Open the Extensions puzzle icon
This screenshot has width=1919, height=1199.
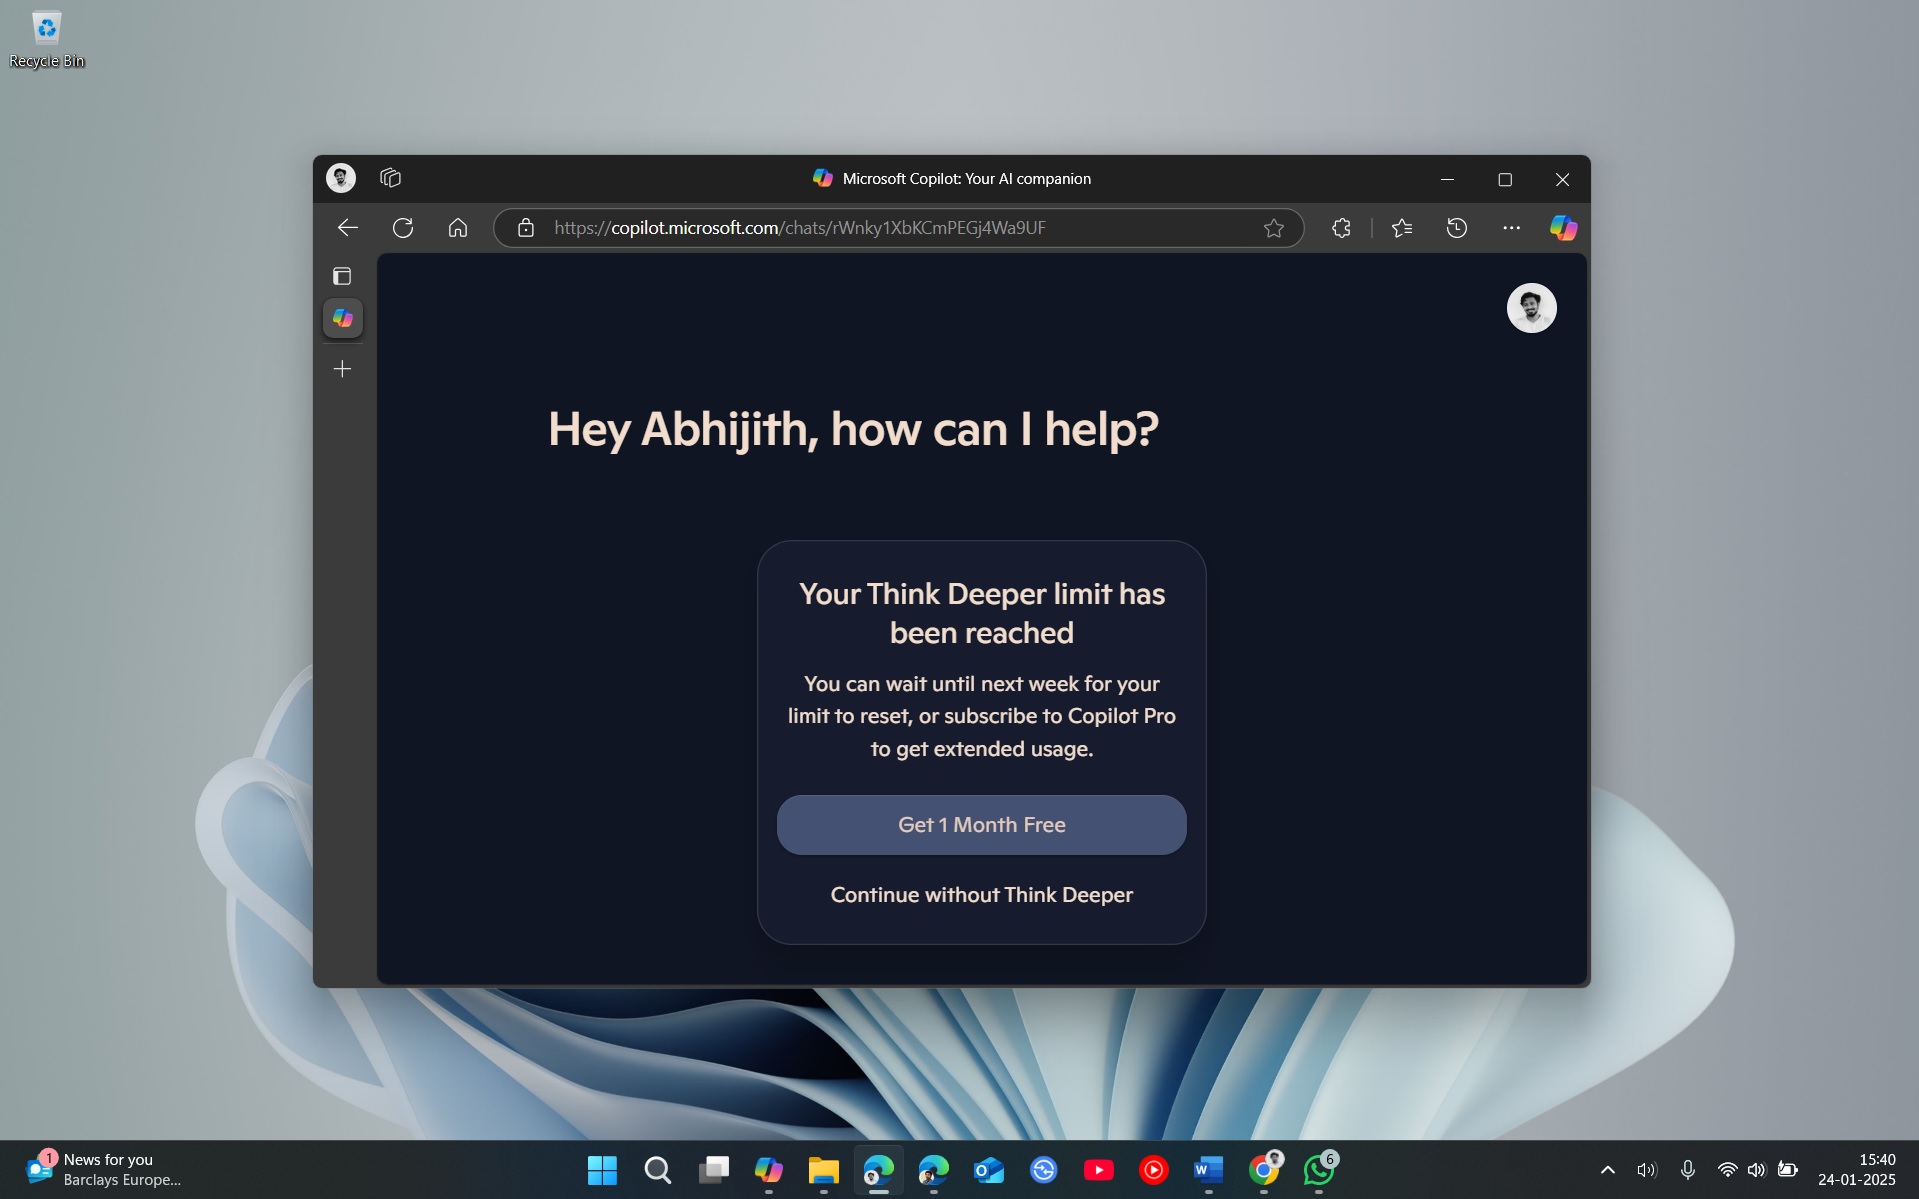1342,228
